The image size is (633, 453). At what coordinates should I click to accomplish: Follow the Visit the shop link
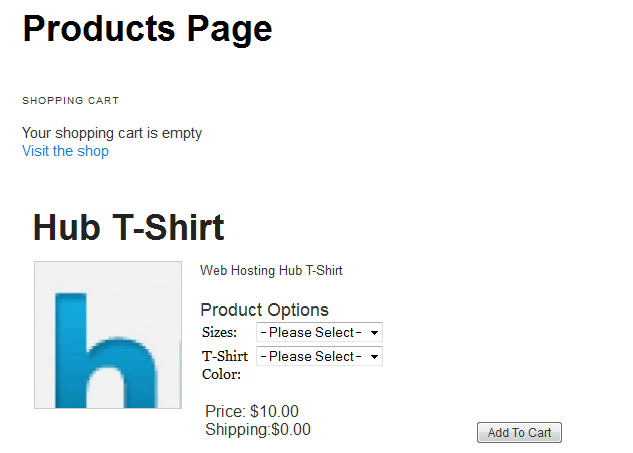[x=65, y=151]
